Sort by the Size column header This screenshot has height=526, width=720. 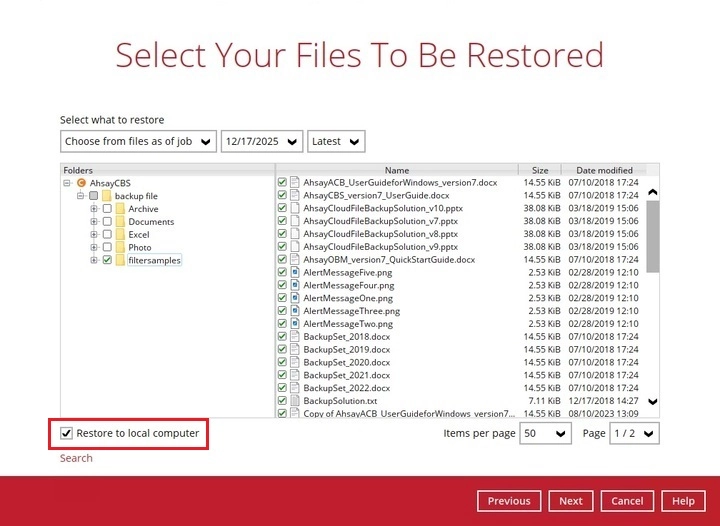(x=540, y=170)
